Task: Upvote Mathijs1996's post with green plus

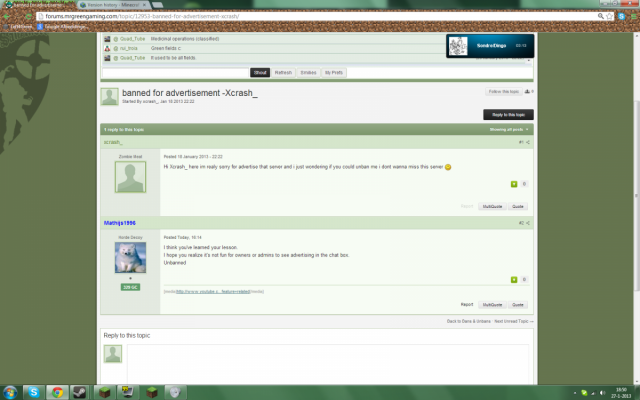Action: (514, 280)
